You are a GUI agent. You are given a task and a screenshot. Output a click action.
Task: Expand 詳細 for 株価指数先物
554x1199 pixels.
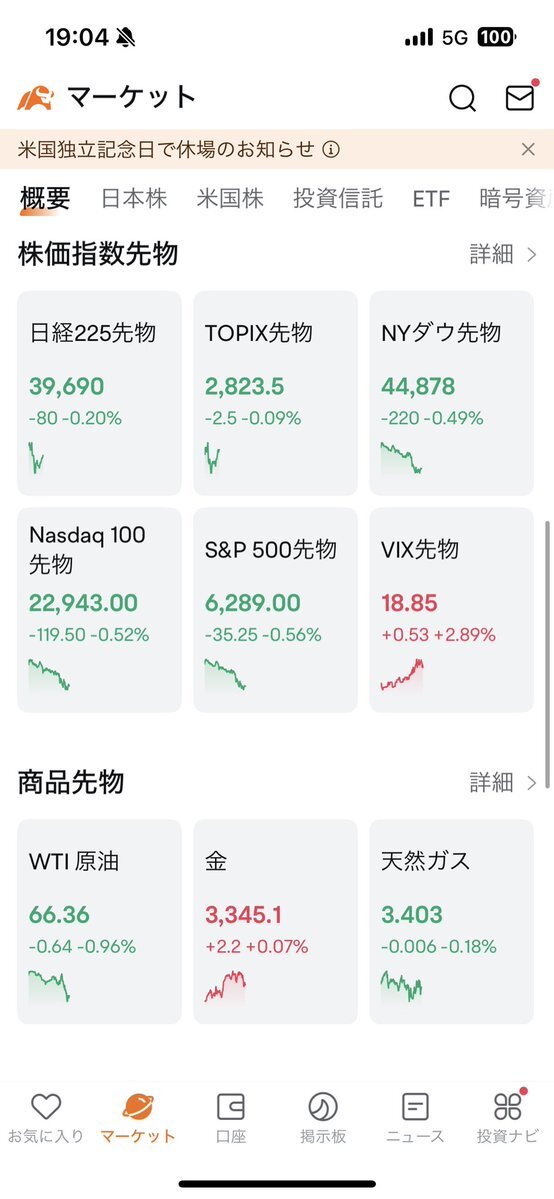click(503, 255)
